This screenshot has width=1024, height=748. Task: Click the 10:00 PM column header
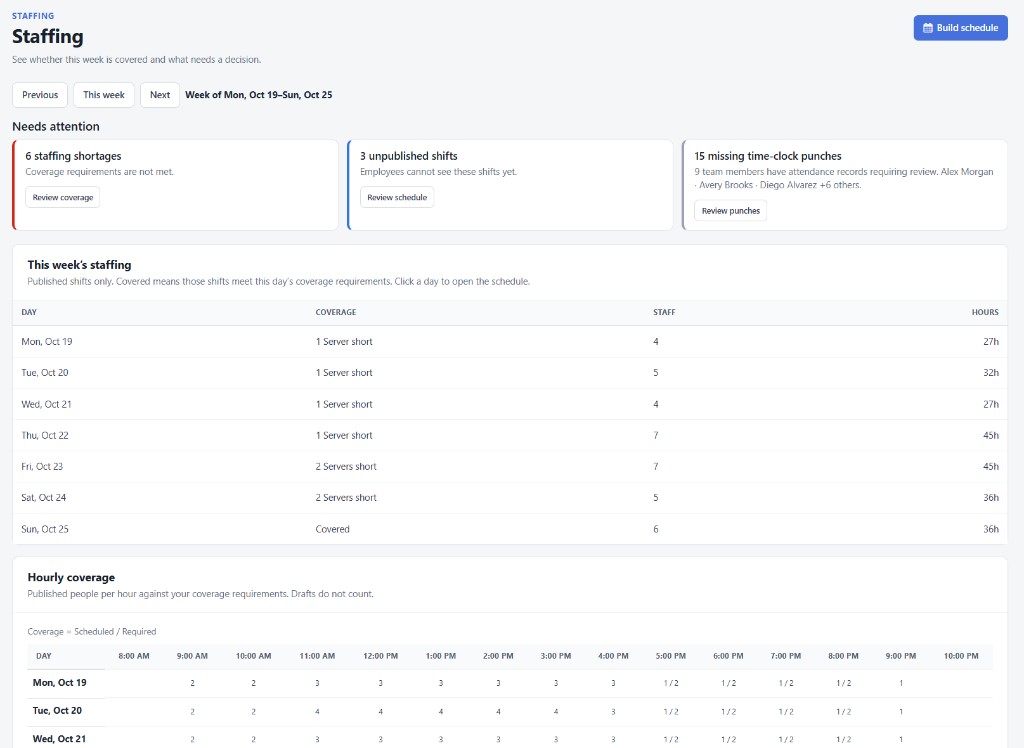pos(961,656)
